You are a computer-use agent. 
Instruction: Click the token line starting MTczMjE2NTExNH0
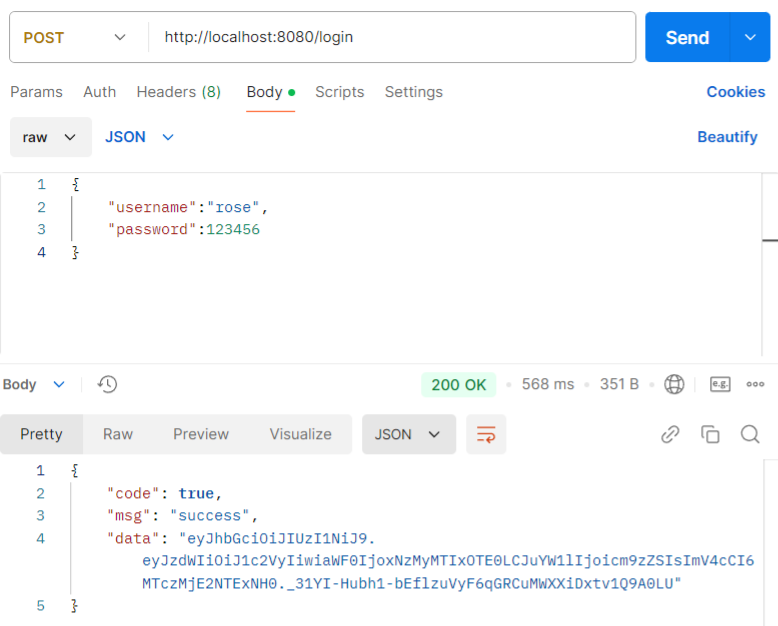click(x=412, y=584)
